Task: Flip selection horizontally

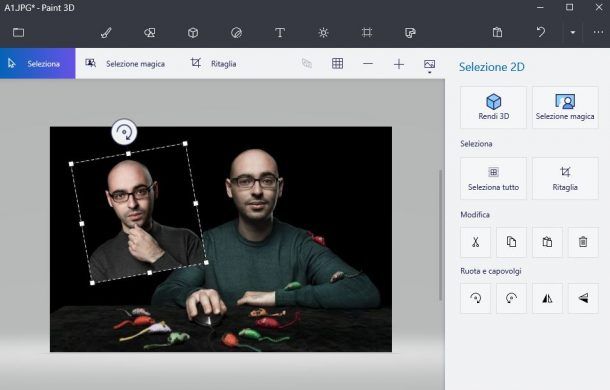Action: pos(547,299)
